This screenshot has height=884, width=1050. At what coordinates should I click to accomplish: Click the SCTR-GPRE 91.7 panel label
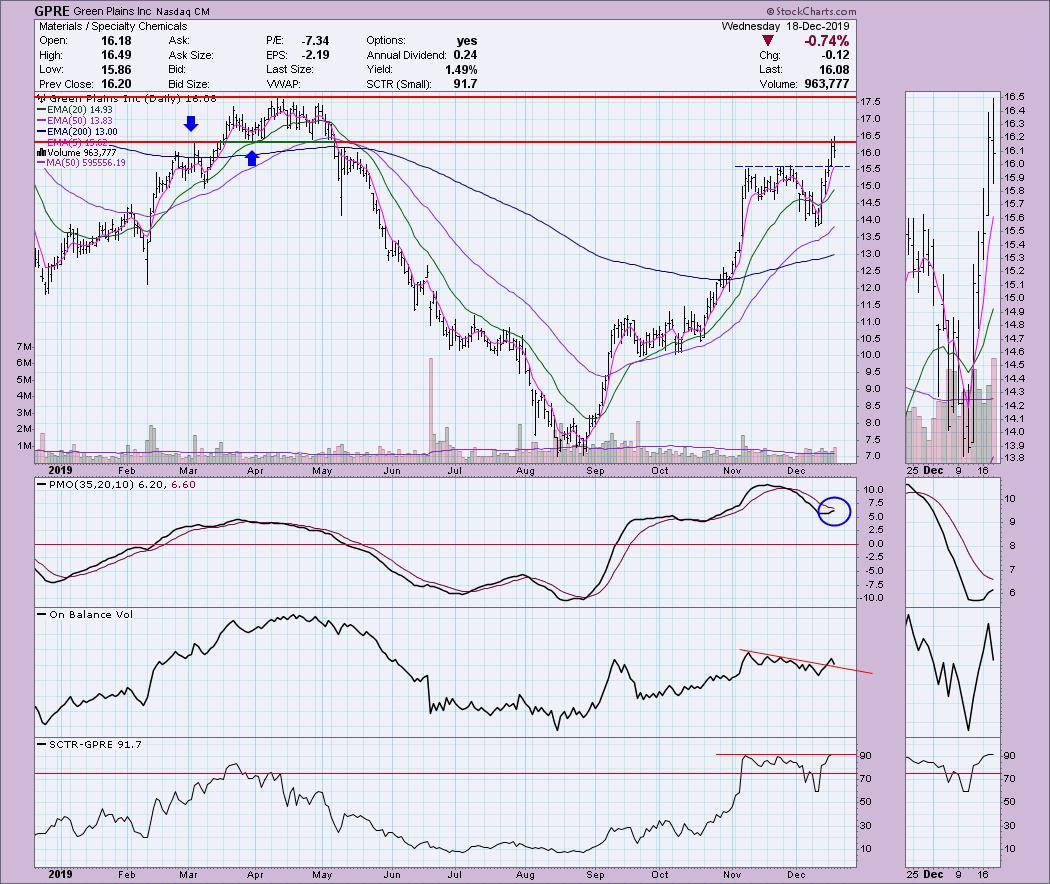pyautogui.click(x=94, y=744)
